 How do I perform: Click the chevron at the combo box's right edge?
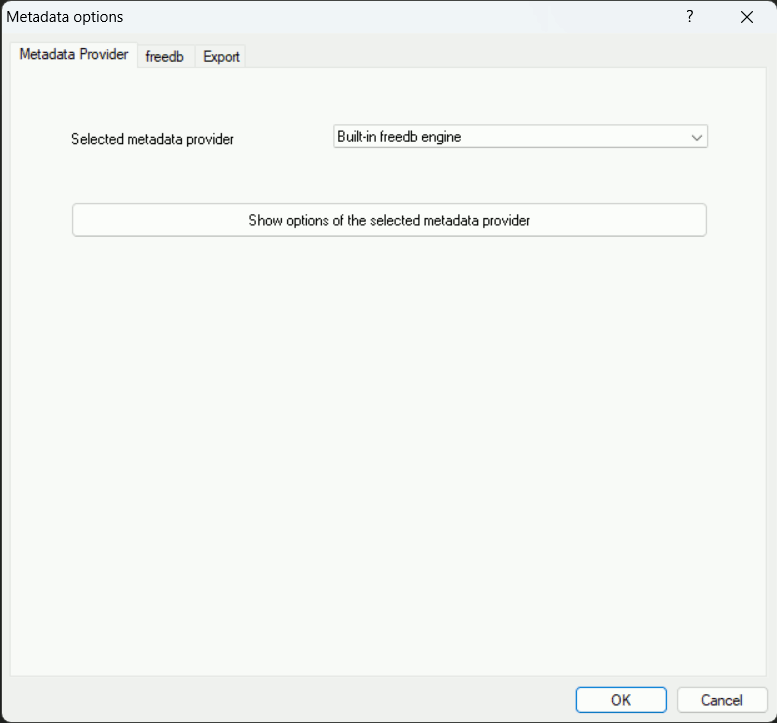(x=696, y=138)
